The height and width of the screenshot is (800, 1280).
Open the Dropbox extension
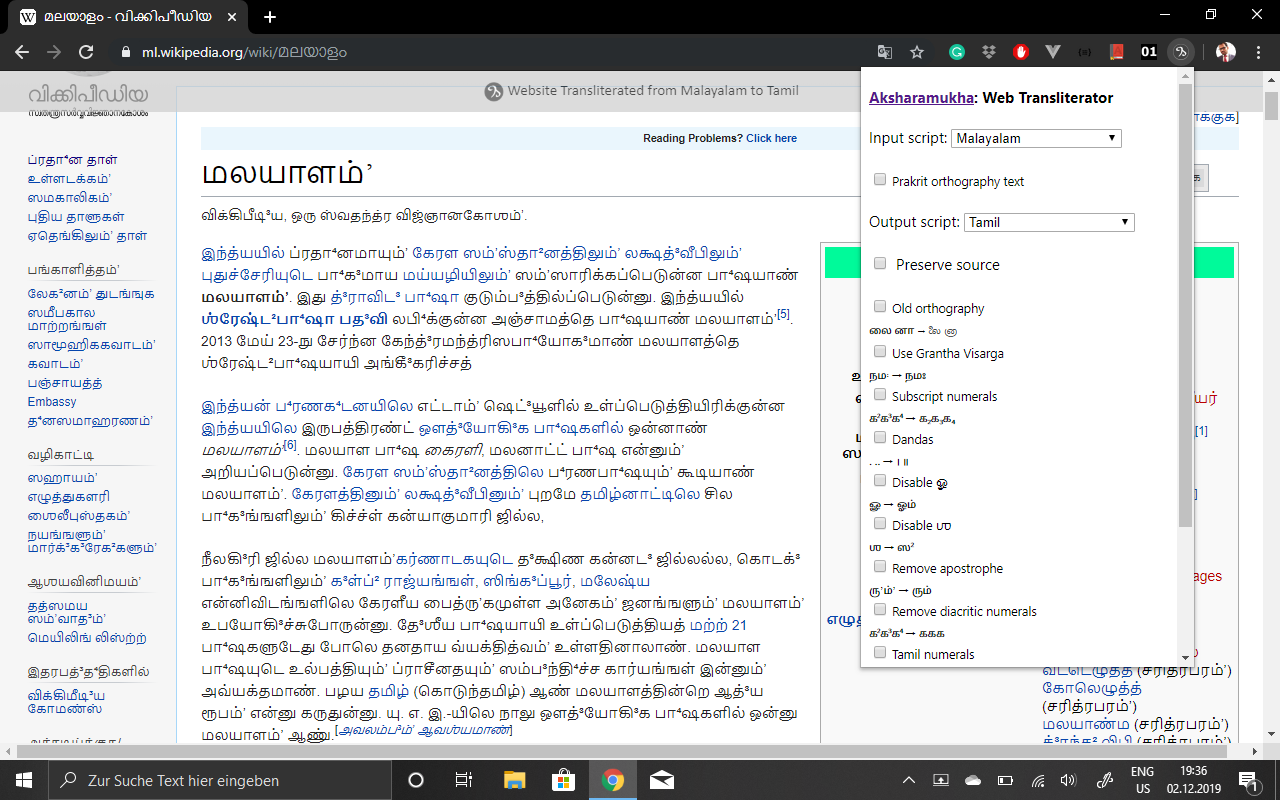point(989,52)
